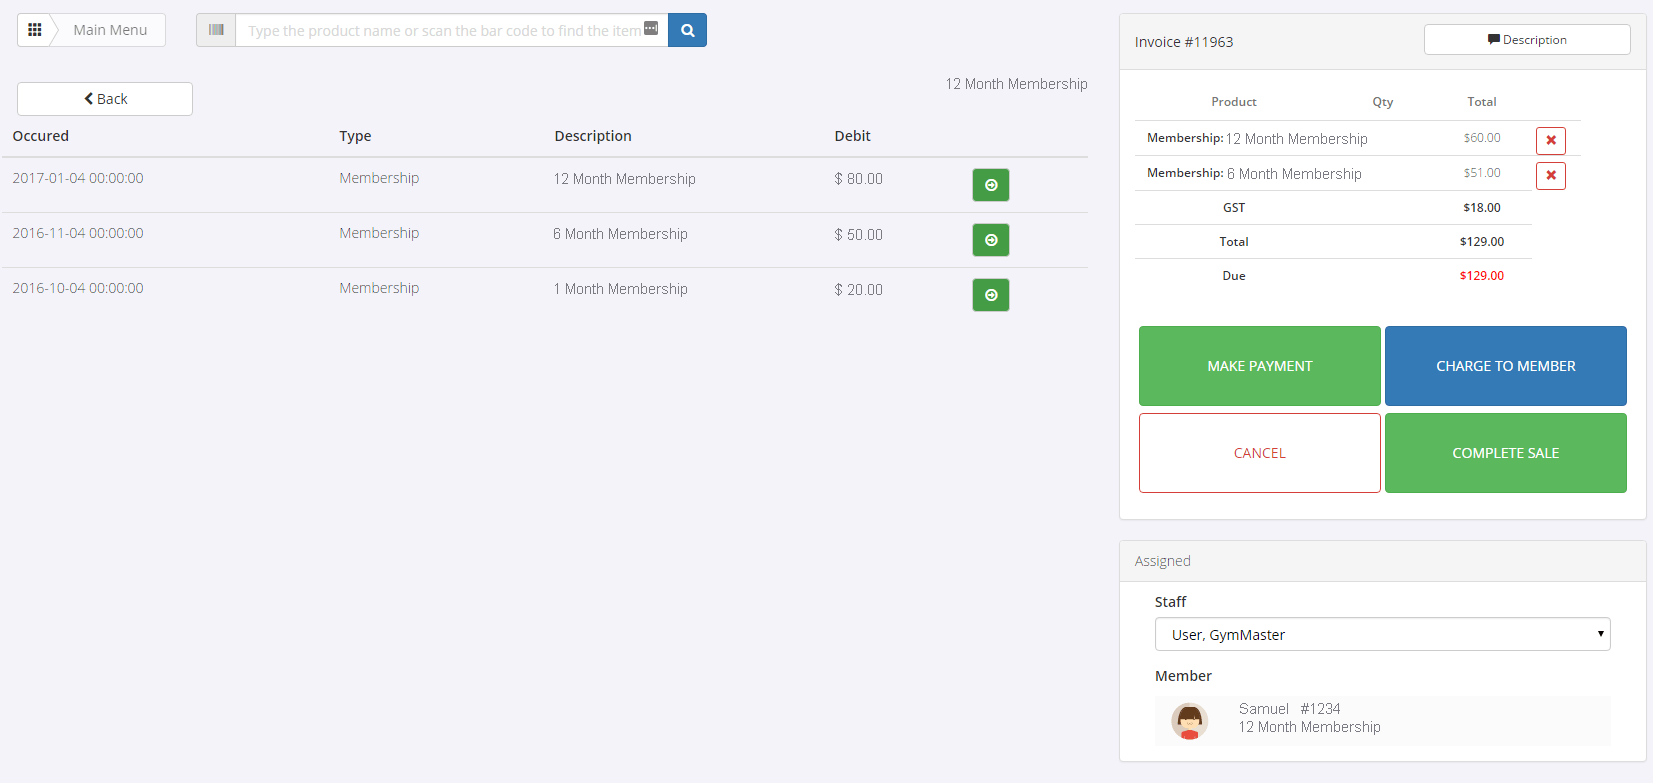This screenshot has height=783, width=1653.
Task: Open the Main Menu
Action: point(110,30)
